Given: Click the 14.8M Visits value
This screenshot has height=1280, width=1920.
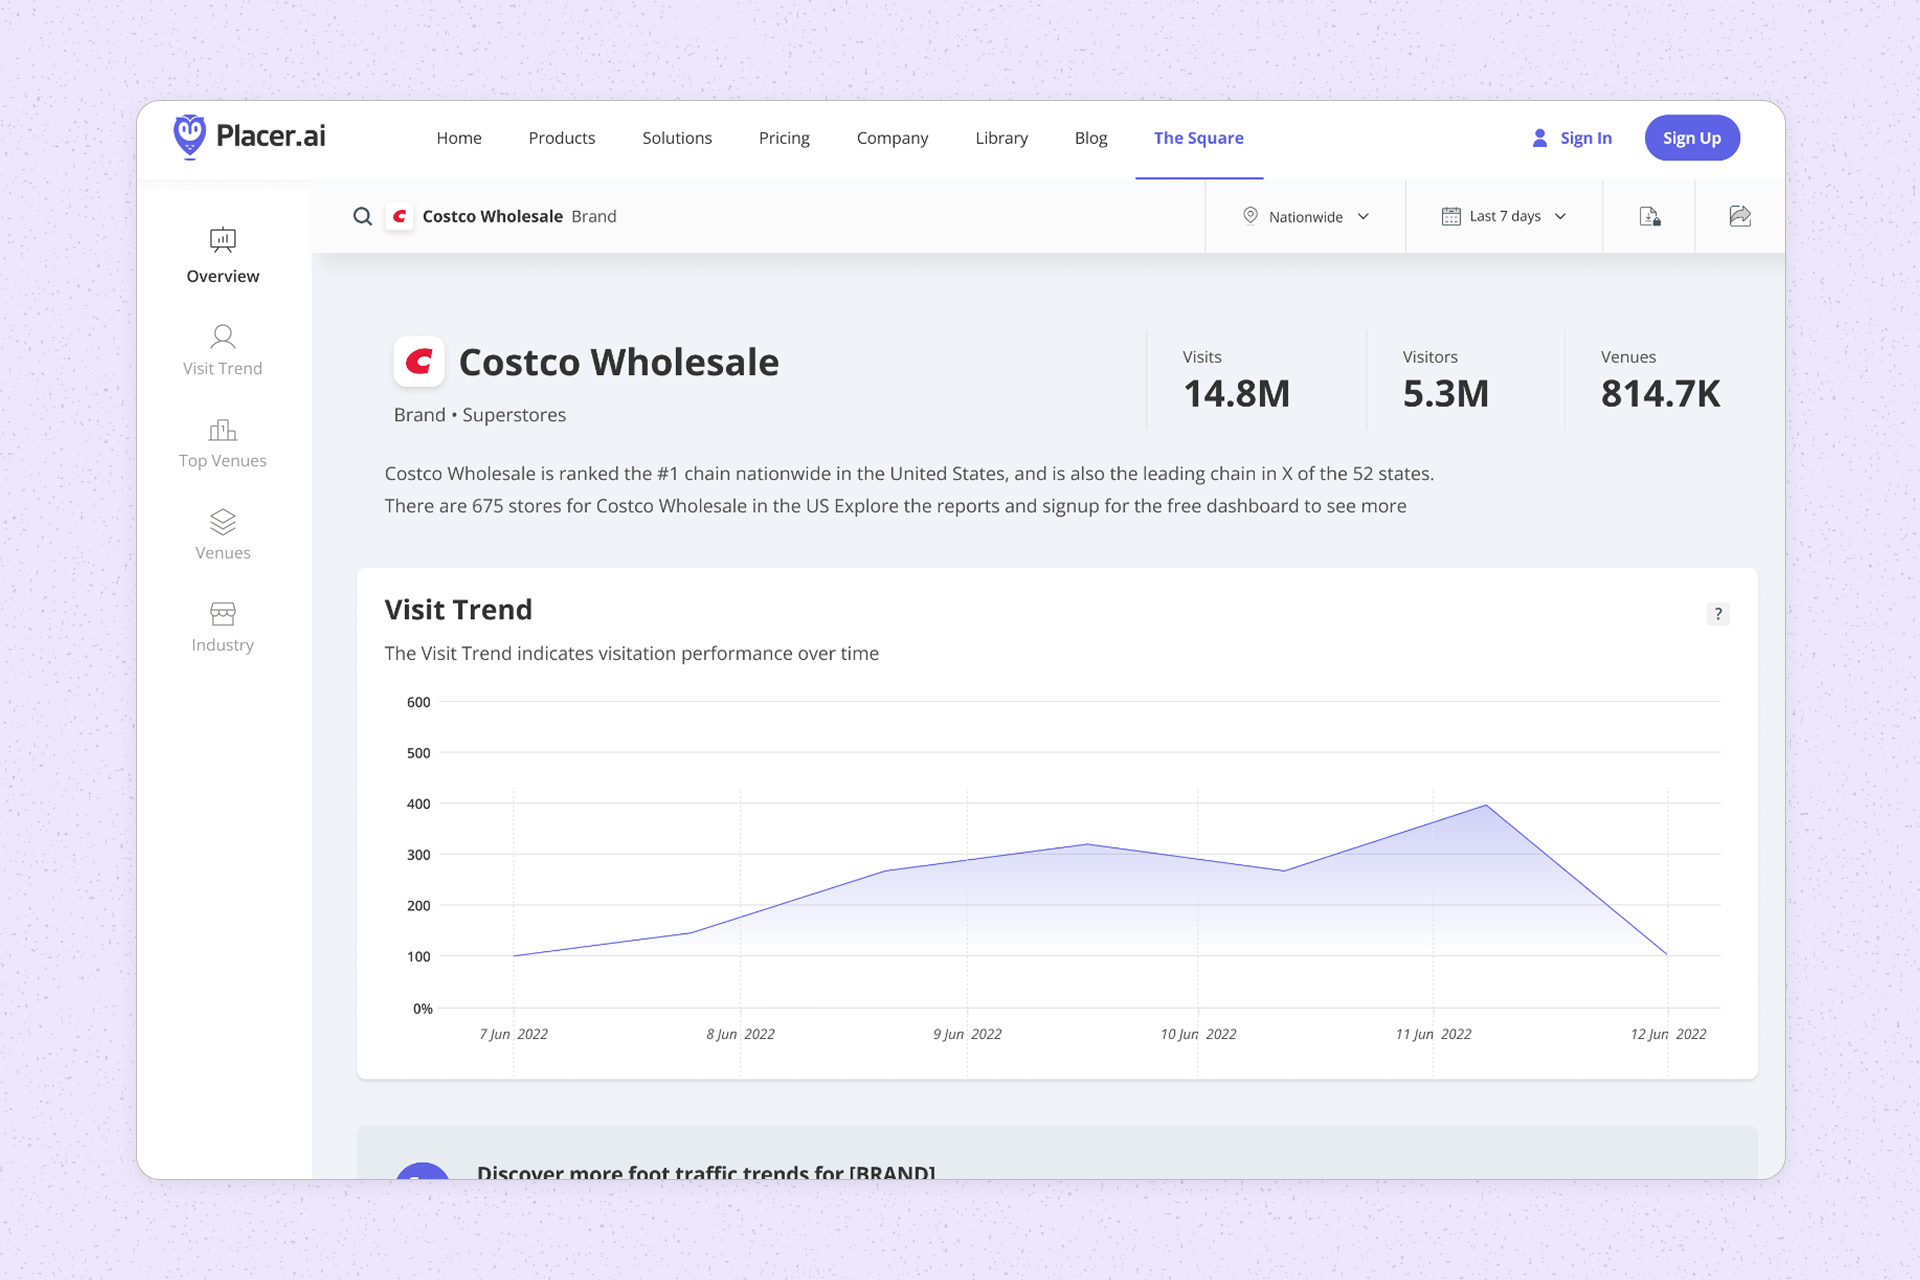Looking at the screenshot, I should (x=1236, y=394).
